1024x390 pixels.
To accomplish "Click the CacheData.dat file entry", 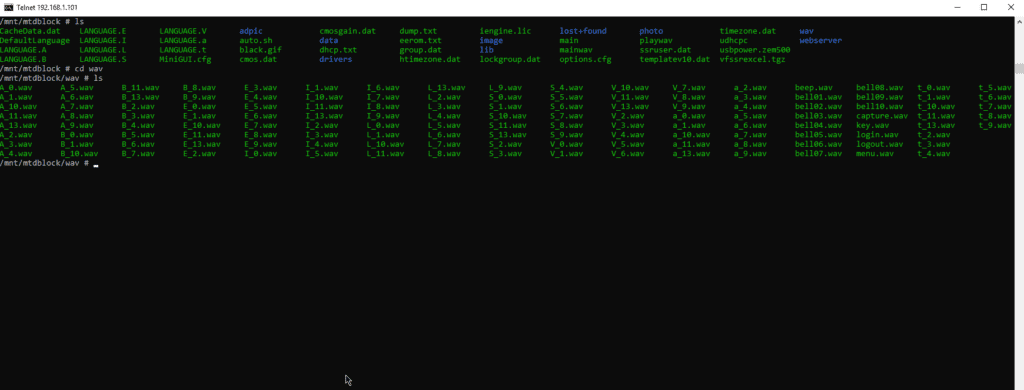I will click(30, 31).
